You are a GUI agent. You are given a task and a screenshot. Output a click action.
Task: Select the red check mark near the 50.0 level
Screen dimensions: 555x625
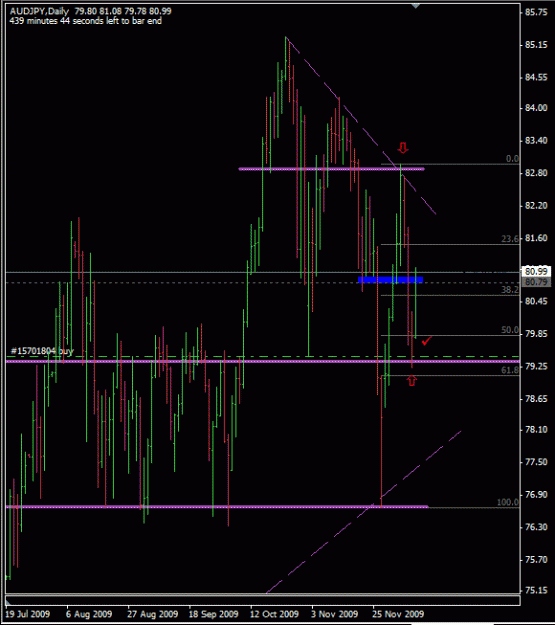pos(426,341)
